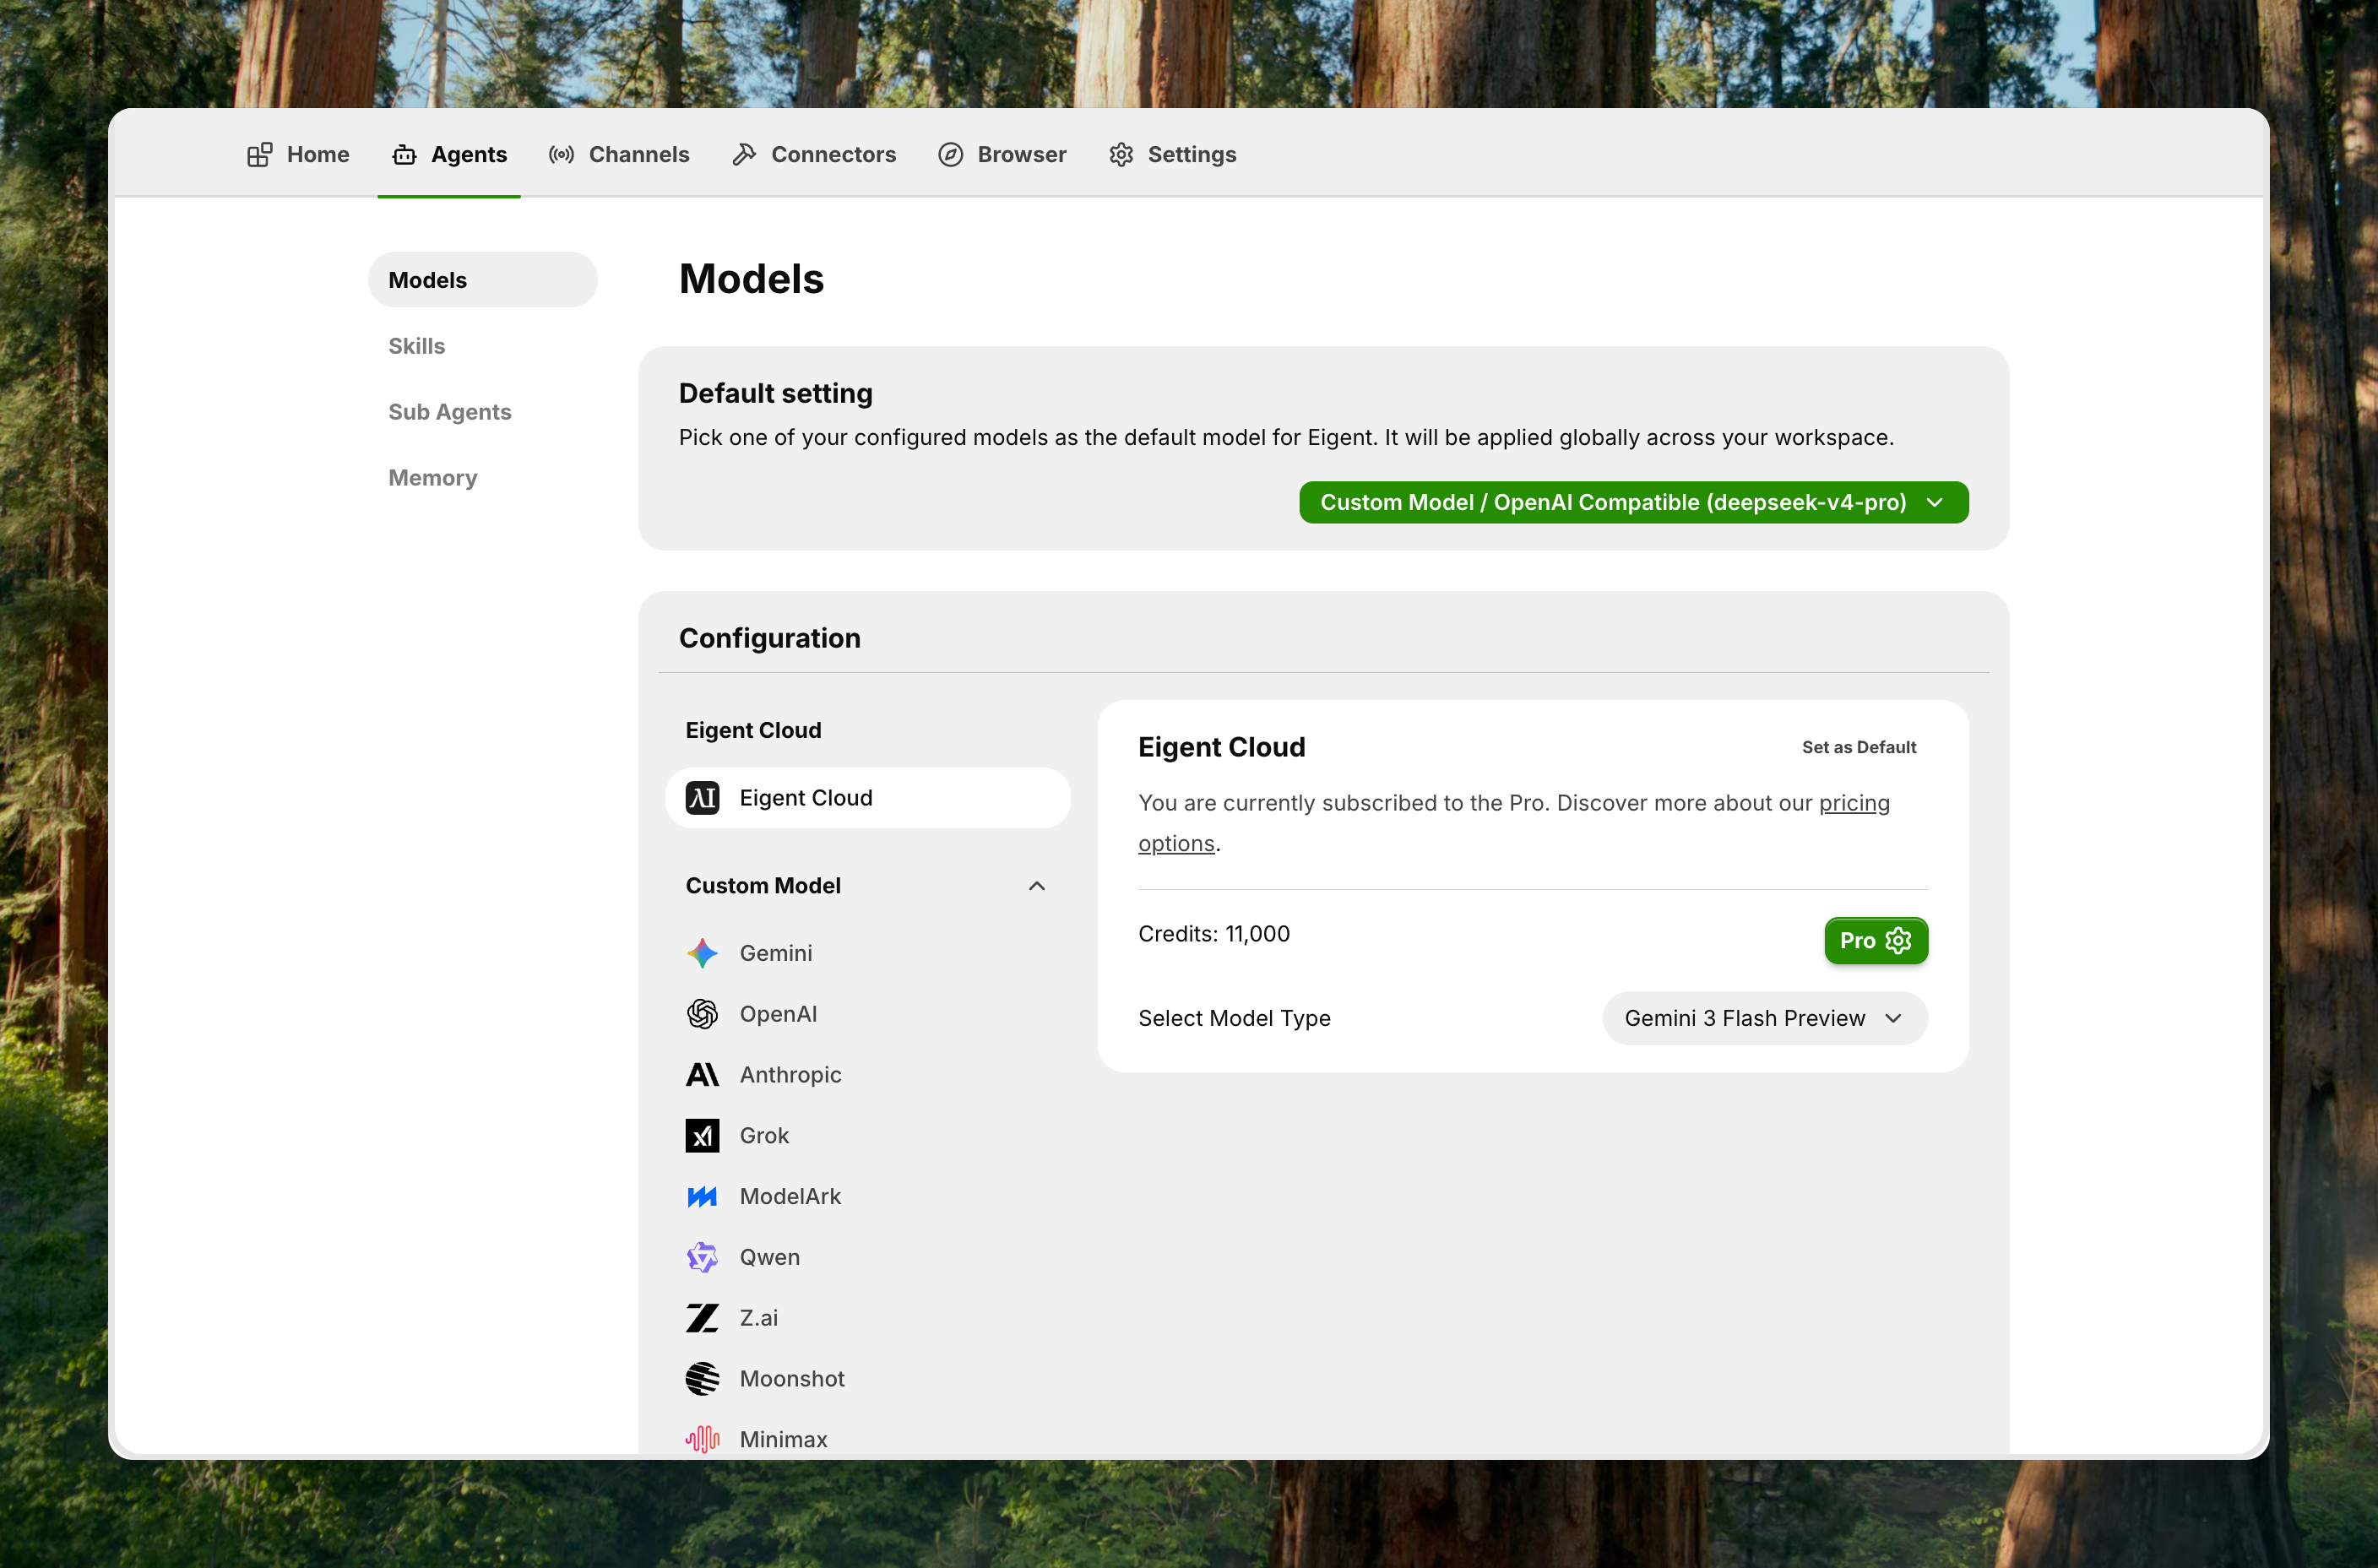Click the Credits: 11,000 text
2378x1568 pixels.
tap(1214, 934)
